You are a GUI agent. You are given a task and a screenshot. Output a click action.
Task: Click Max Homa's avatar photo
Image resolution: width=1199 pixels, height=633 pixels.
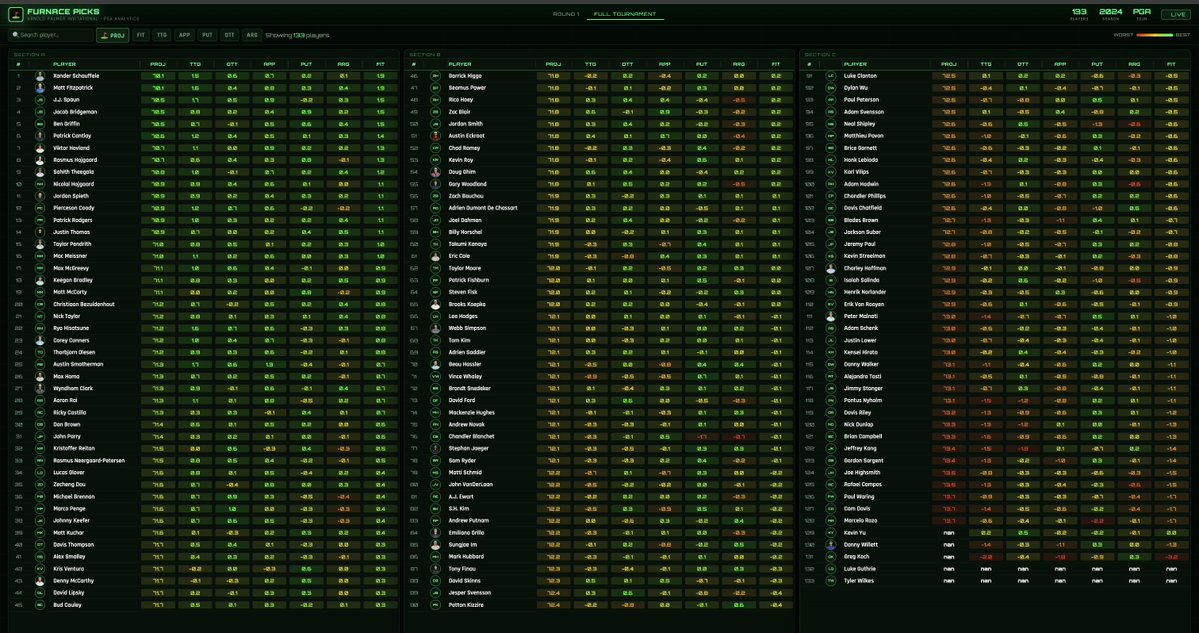(40, 376)
